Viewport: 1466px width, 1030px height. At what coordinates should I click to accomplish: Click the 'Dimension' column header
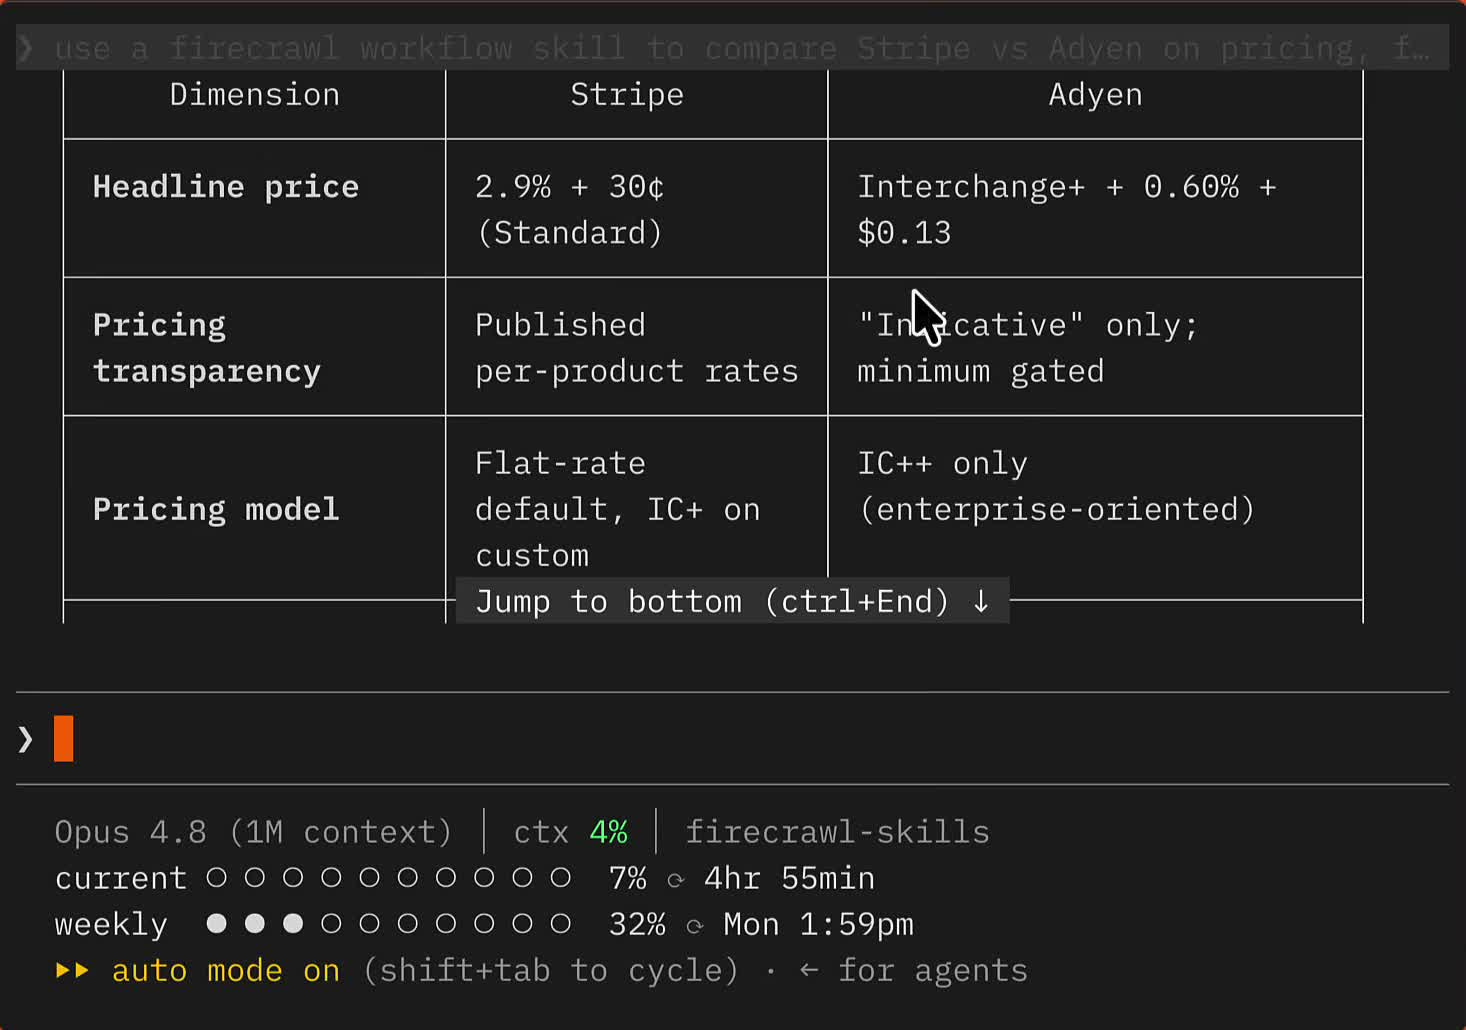[x=254, y=95]
